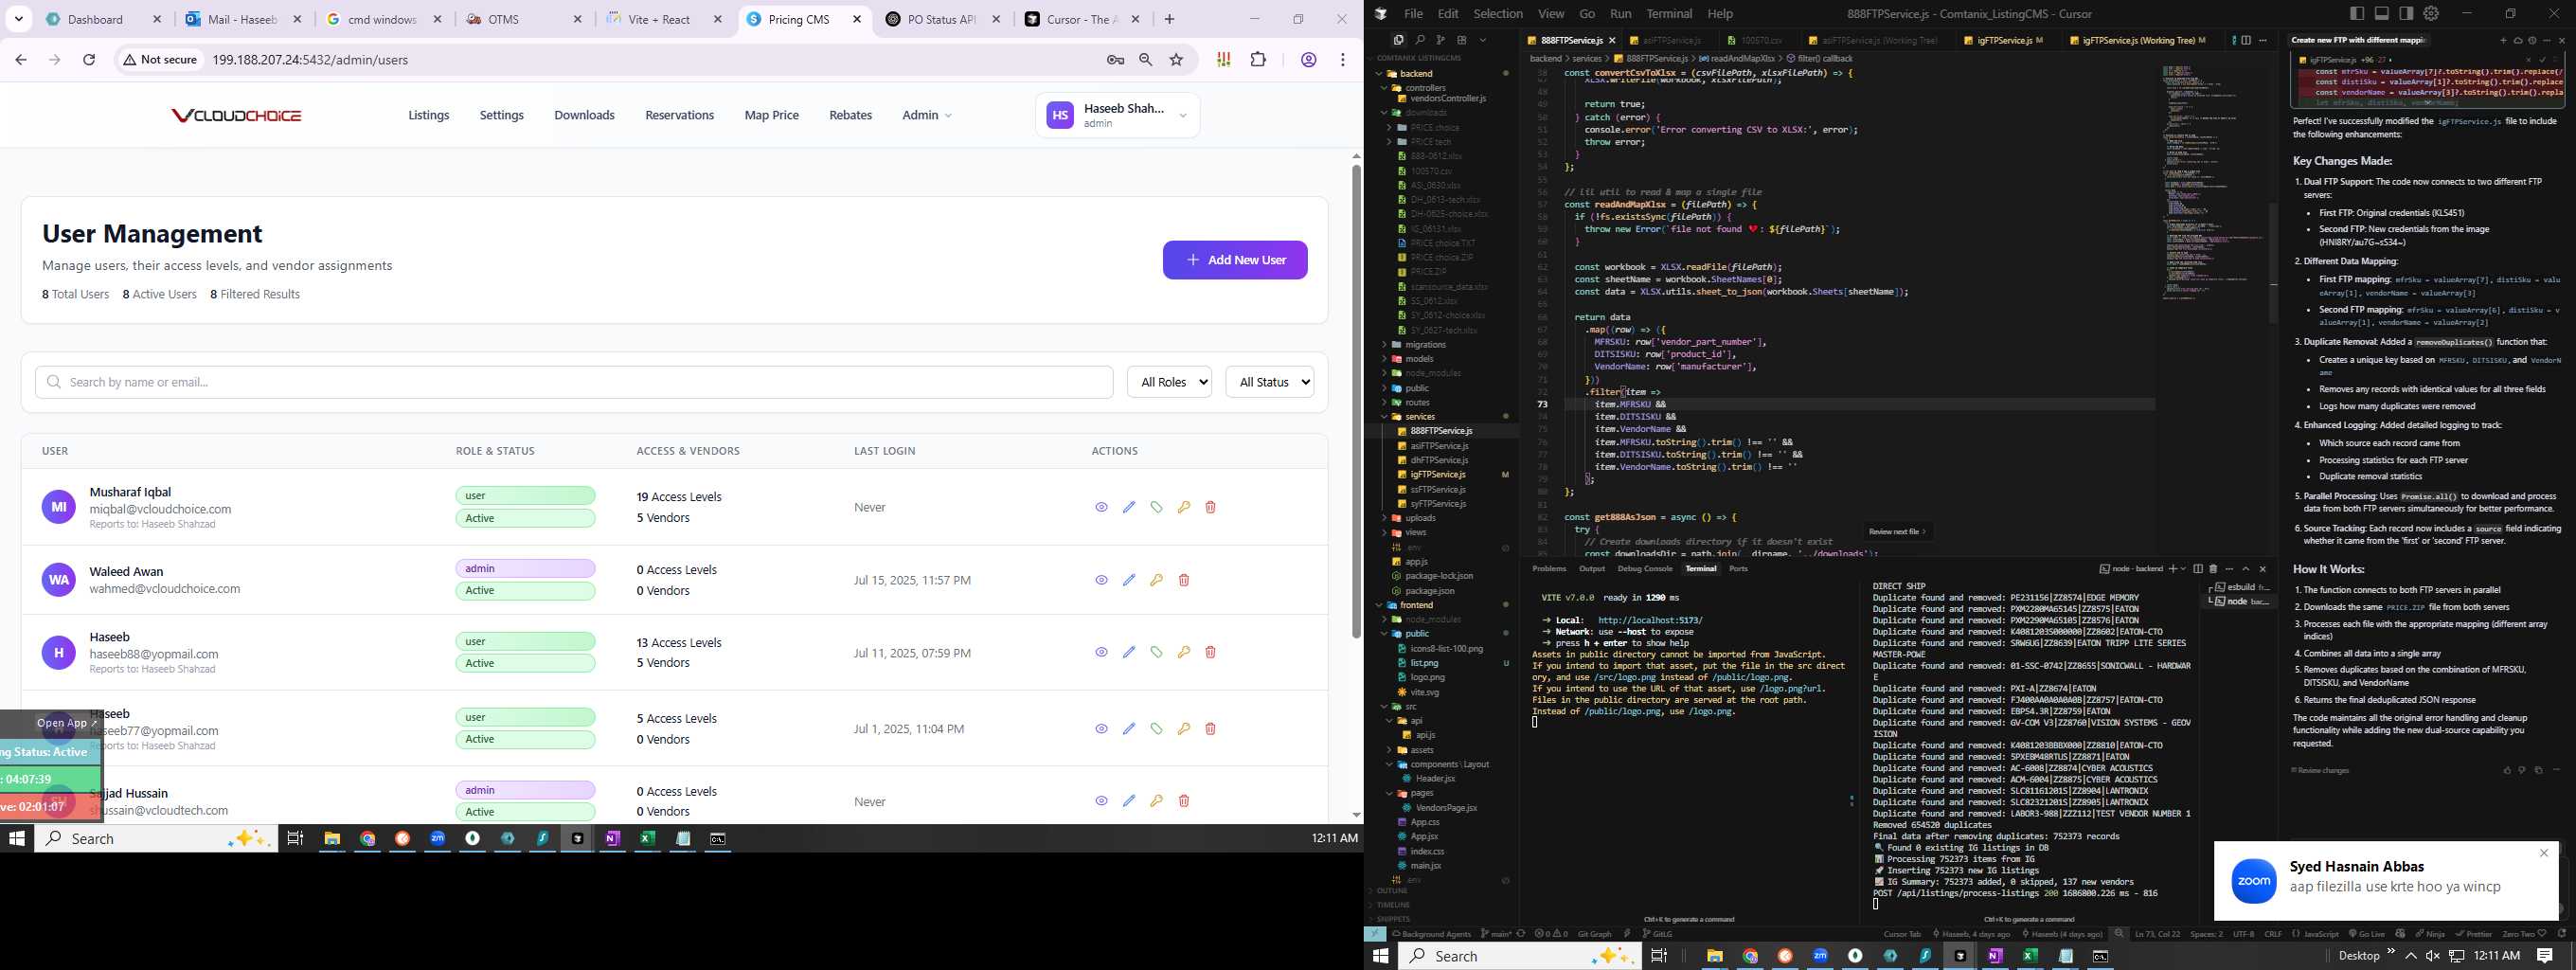View Sajjad Hussain's details eye icon
This screenshot has height=970, width=2576.
[1101, 801]
